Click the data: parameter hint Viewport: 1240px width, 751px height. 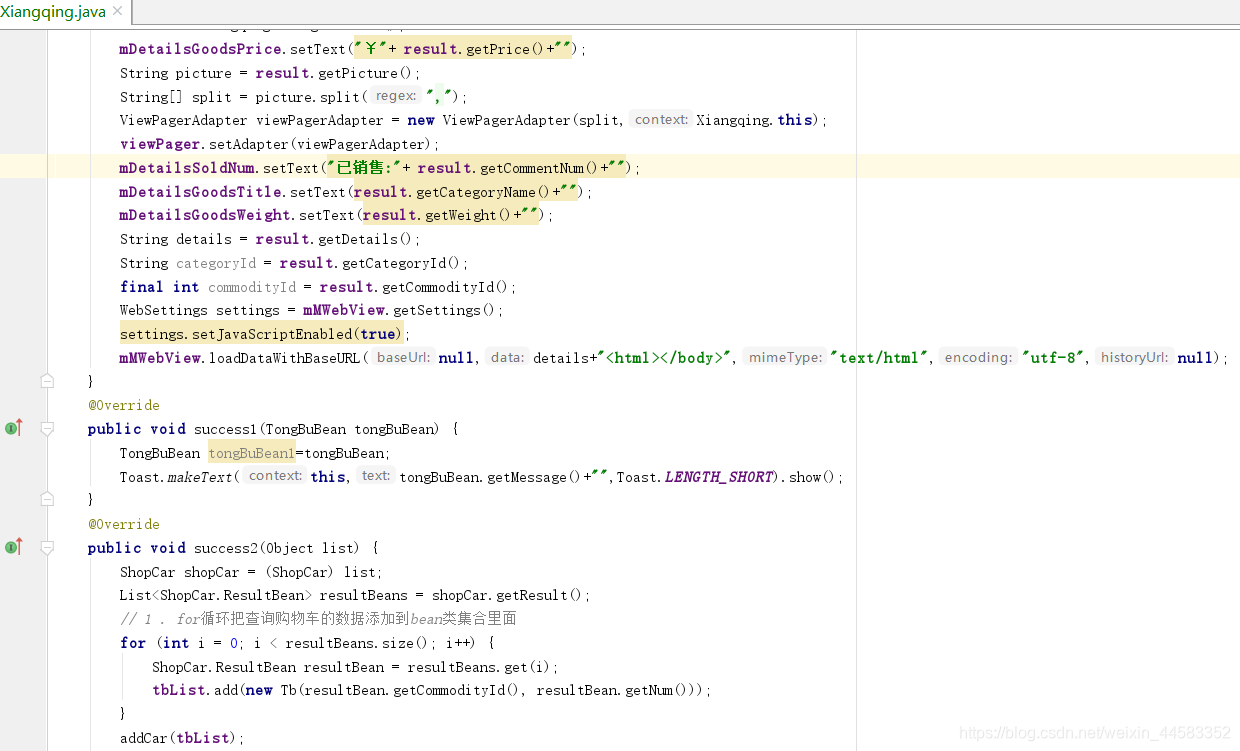[507, 357]
